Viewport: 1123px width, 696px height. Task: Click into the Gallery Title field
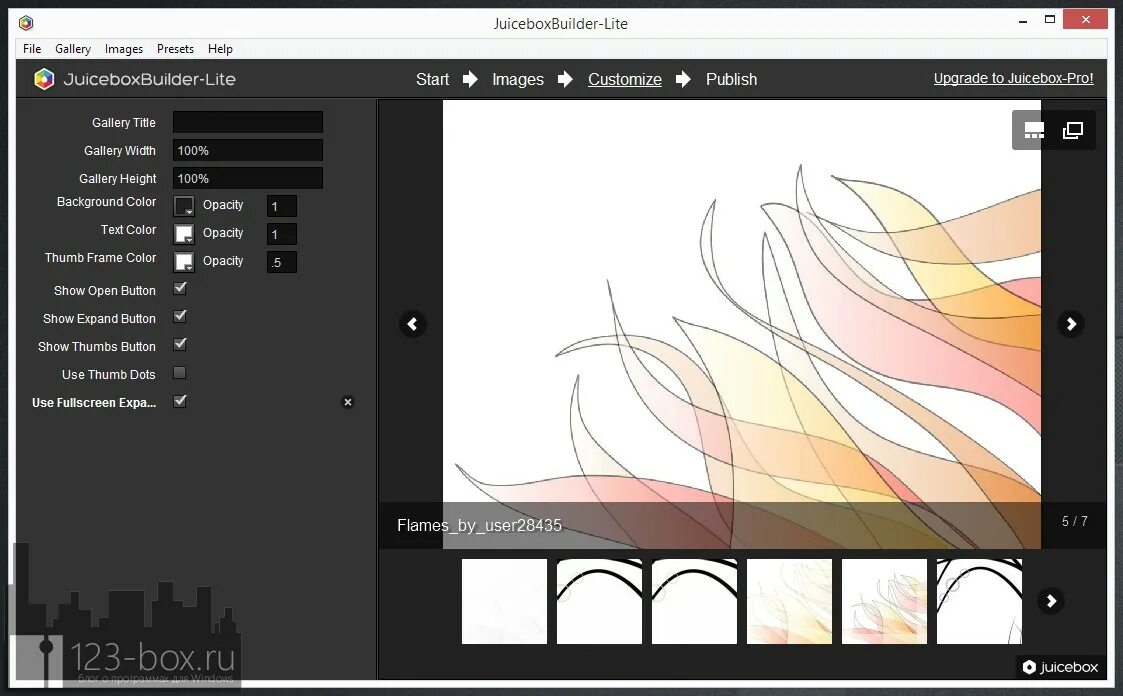click(x=248, y=122)
